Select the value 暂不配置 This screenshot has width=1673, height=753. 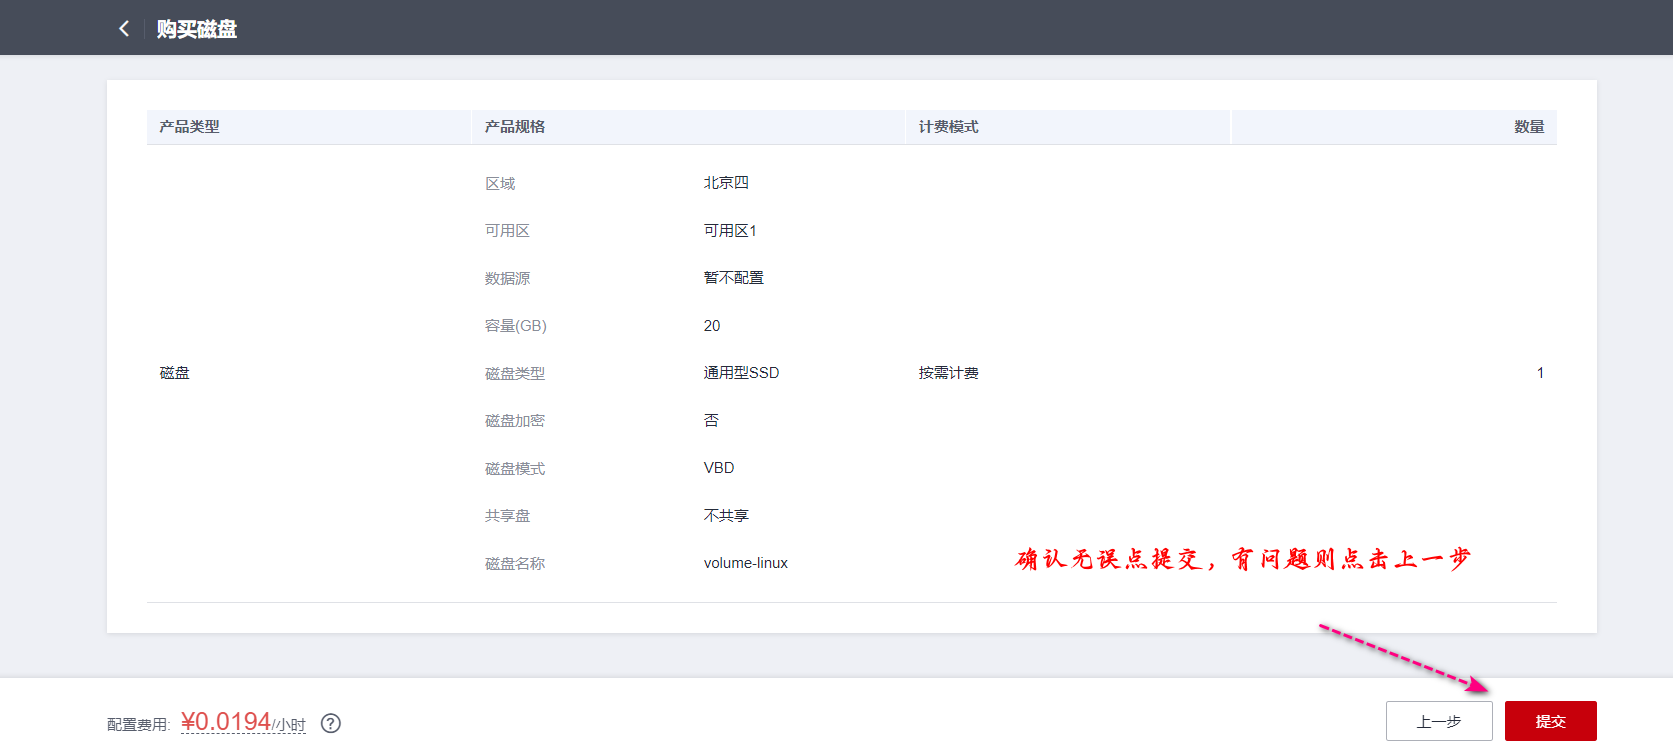tap(734, 278)
